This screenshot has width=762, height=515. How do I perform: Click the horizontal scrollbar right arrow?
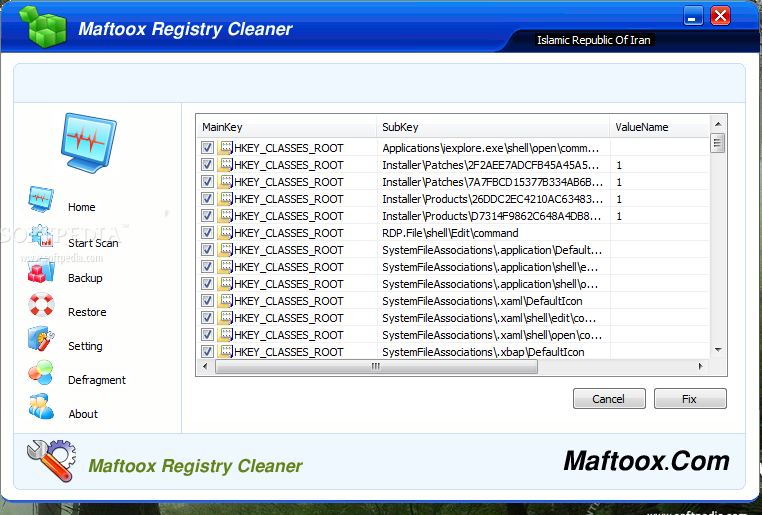point(700,366)
